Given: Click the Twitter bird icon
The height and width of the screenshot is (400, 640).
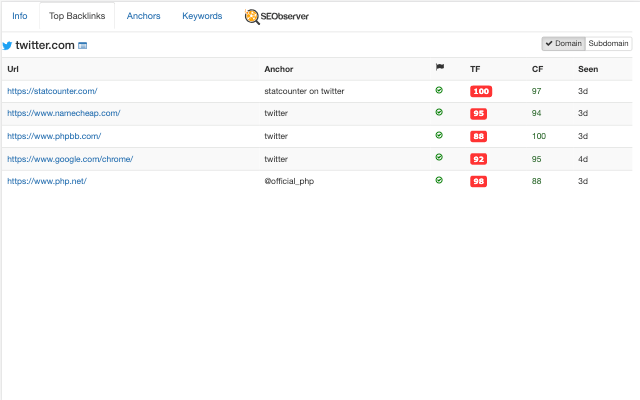Looking at the screenshot, I should [x=7, y=46].
